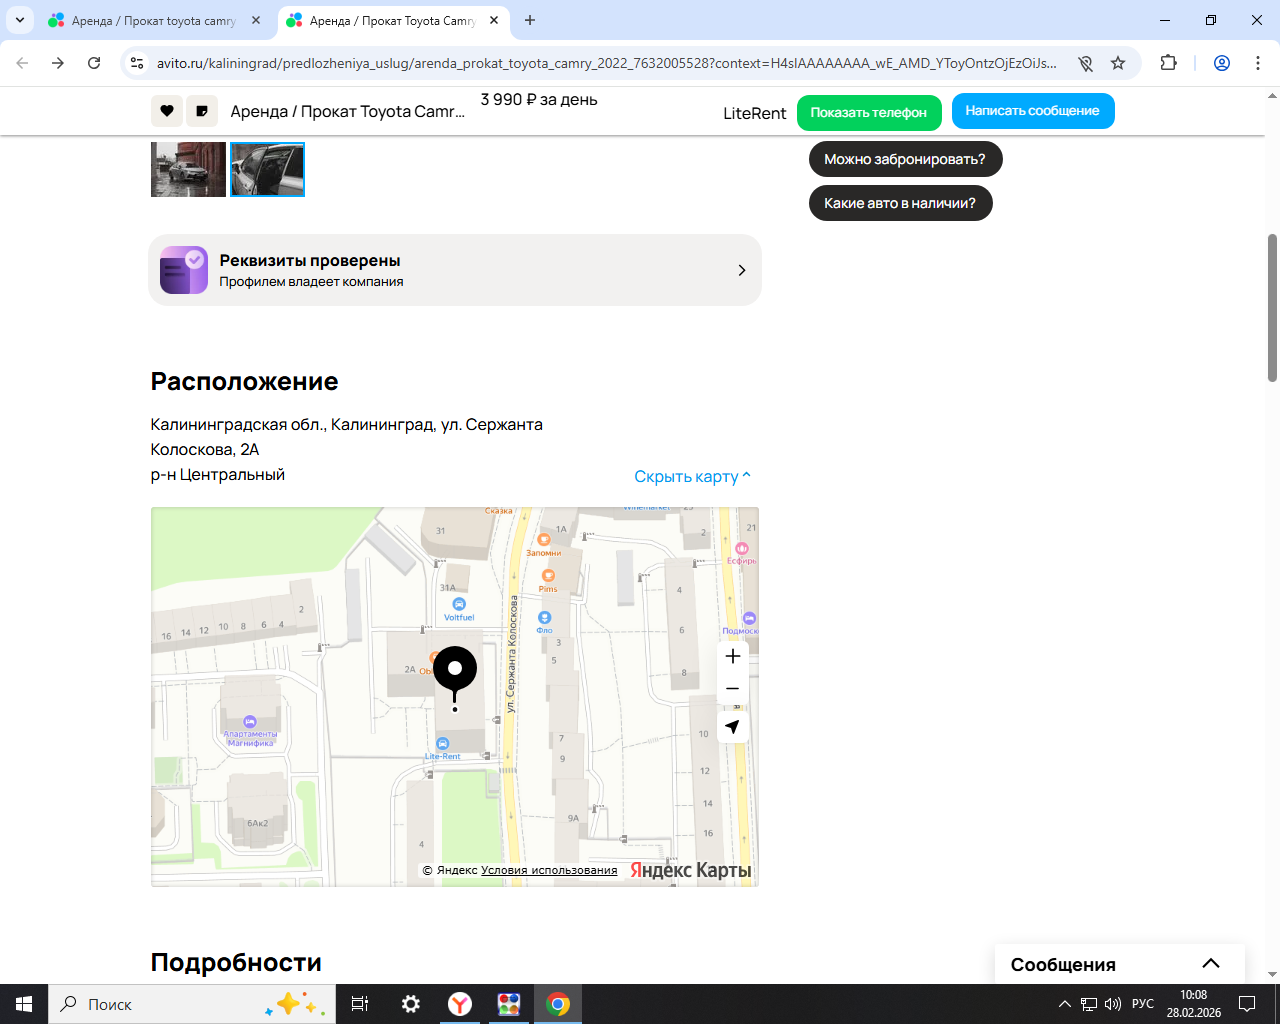1280x1024 pixels.
Task: Click the р-н Центральный district text
Action: coord(218,474)
